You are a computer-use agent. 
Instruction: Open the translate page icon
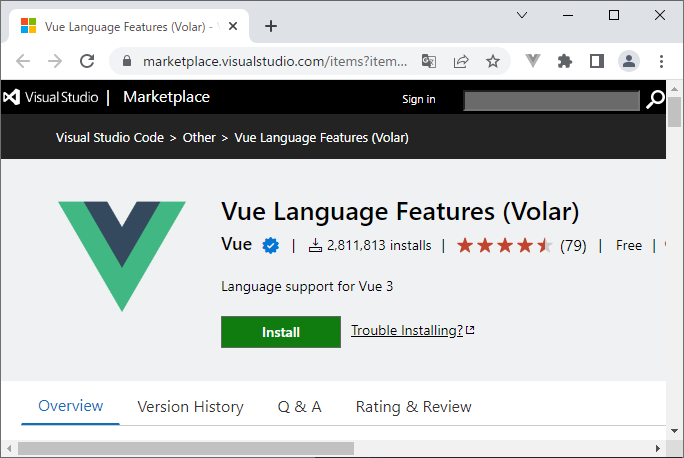click(x=429, y=61)
